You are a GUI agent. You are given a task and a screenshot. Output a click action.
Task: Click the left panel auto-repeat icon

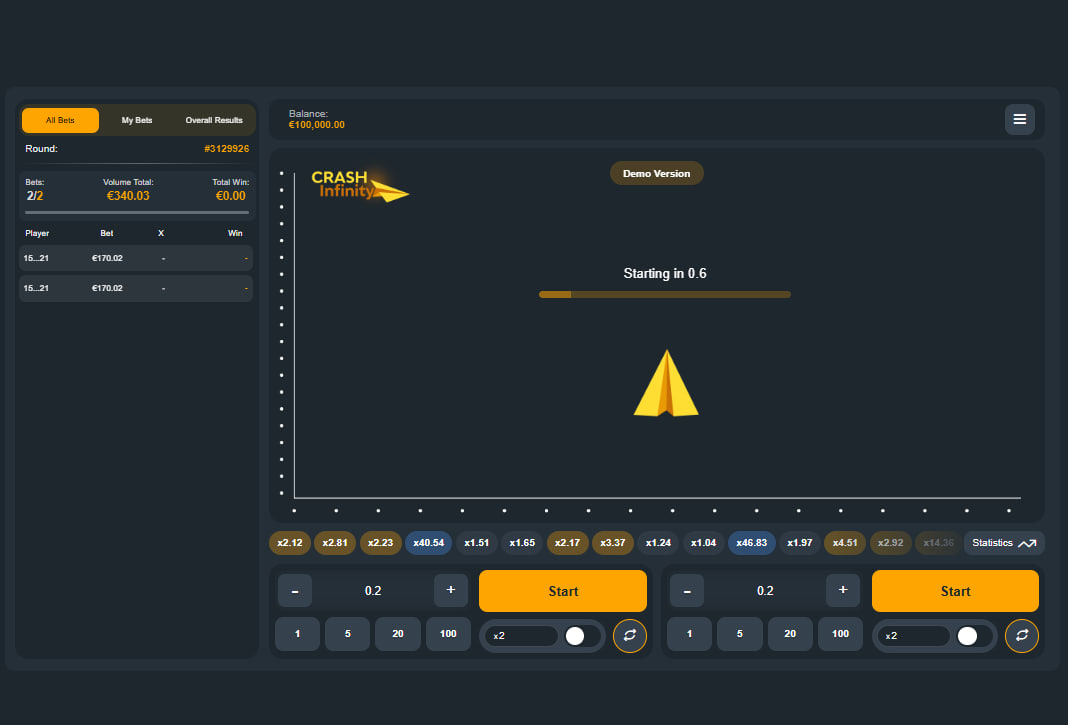click(x=629, y=635)
